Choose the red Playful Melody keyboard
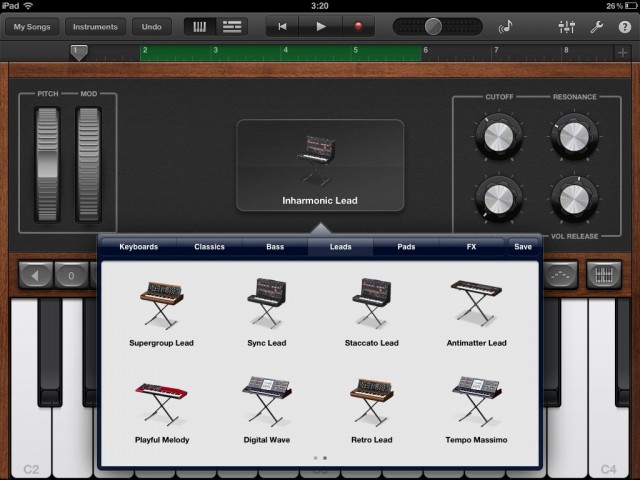The image size is (640, 480). (161, 400)
